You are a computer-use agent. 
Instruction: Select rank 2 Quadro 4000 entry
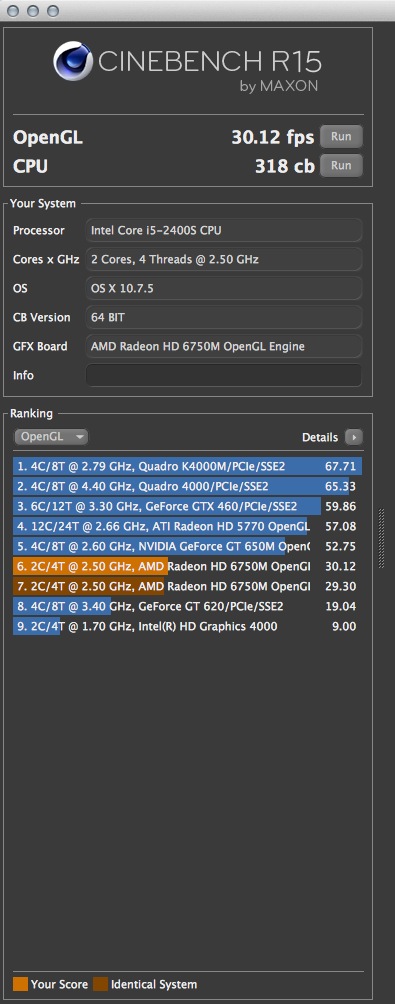[x=188, y=486]
